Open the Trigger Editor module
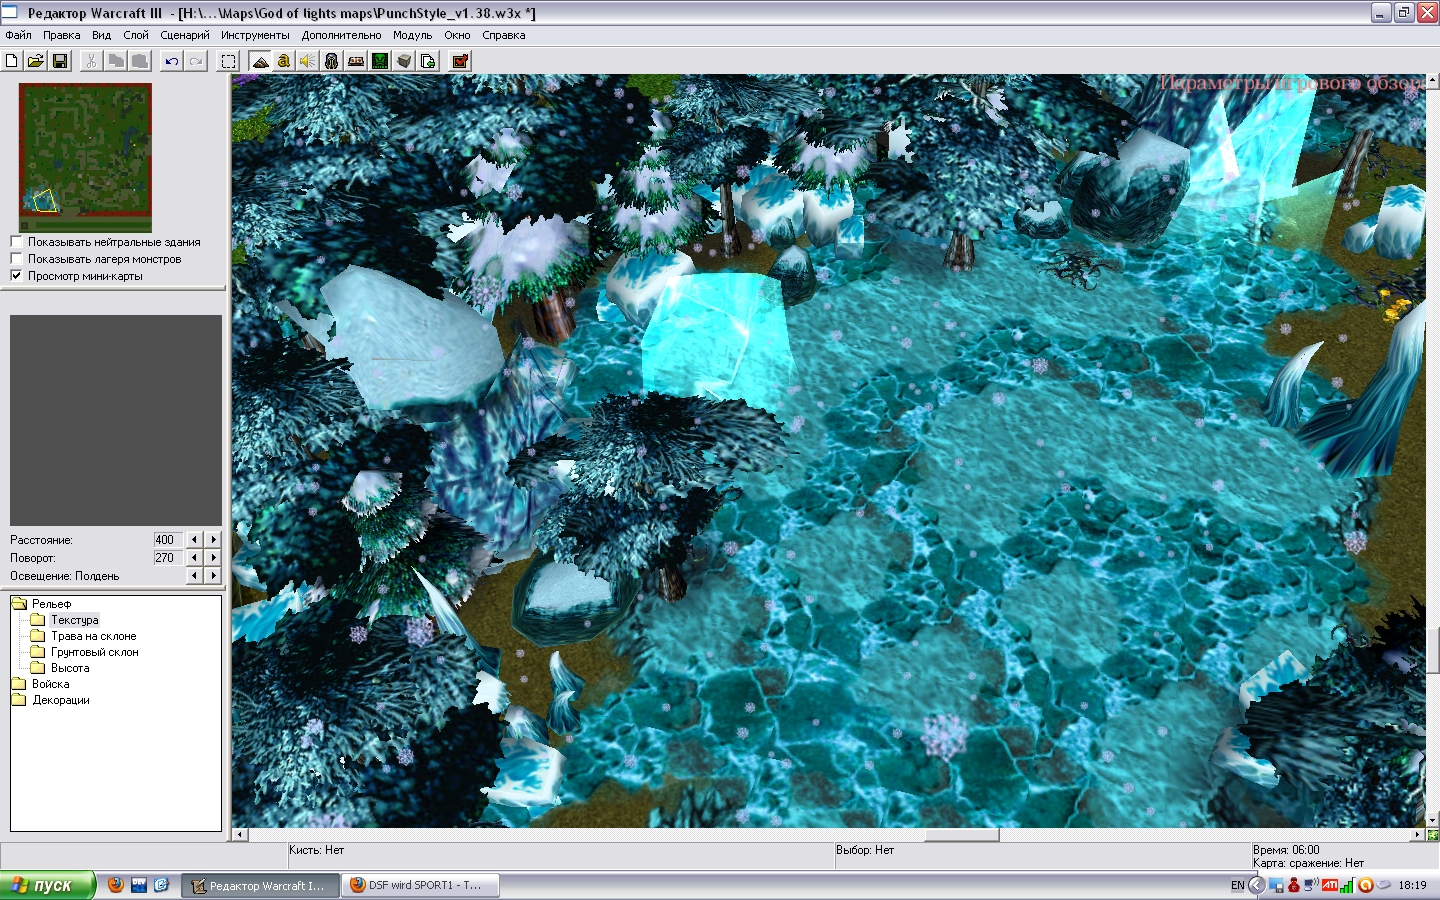 pos(284,61)
